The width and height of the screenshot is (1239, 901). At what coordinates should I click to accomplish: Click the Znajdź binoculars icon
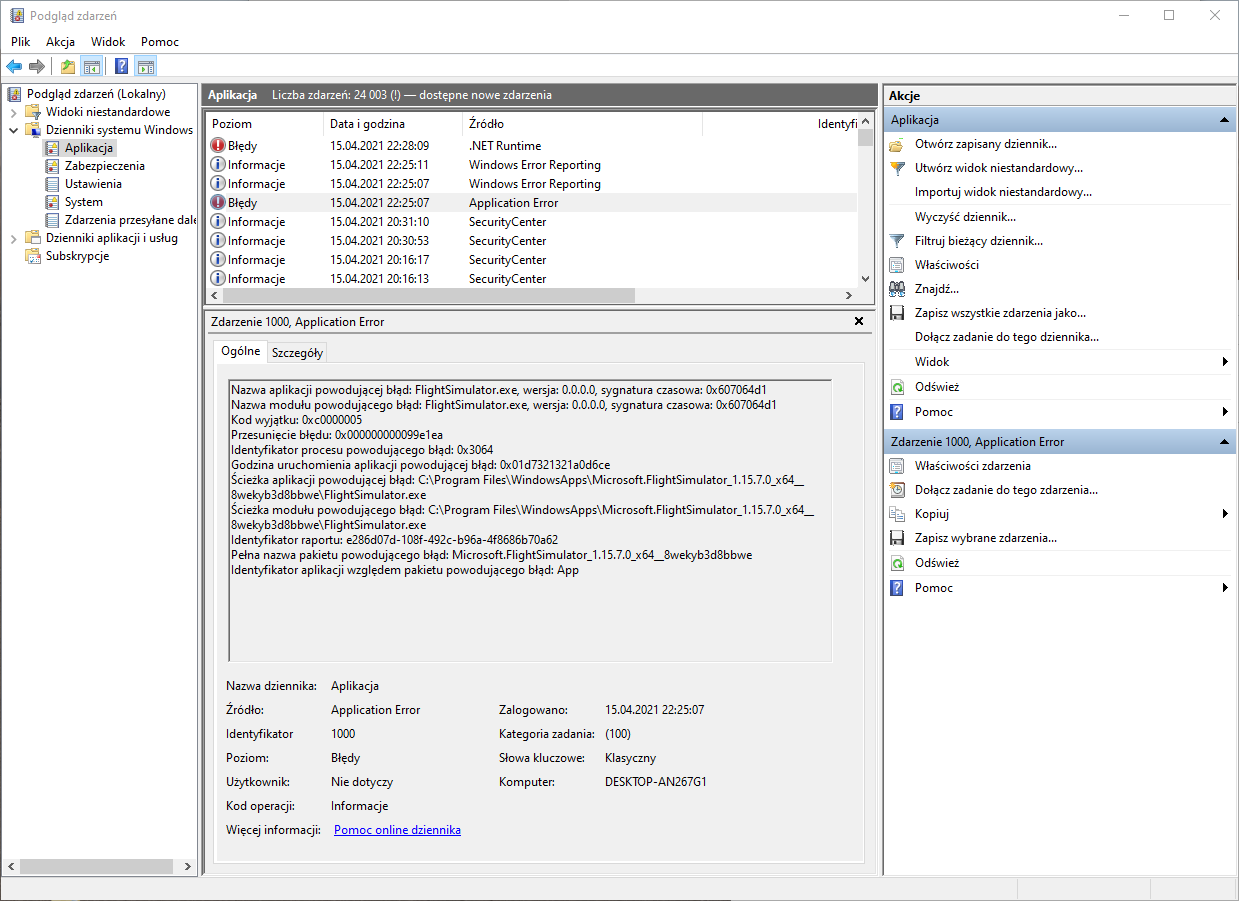click(897, 289)
